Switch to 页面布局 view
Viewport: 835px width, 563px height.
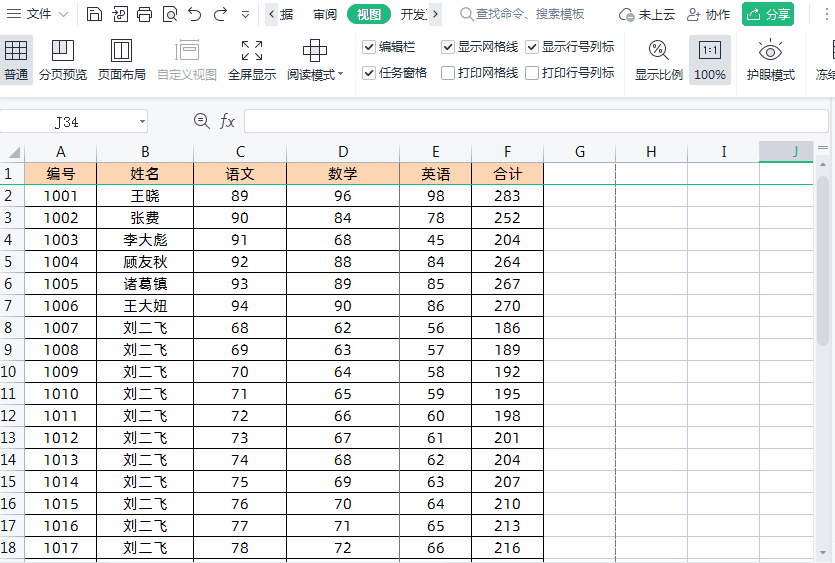(121, 60)
